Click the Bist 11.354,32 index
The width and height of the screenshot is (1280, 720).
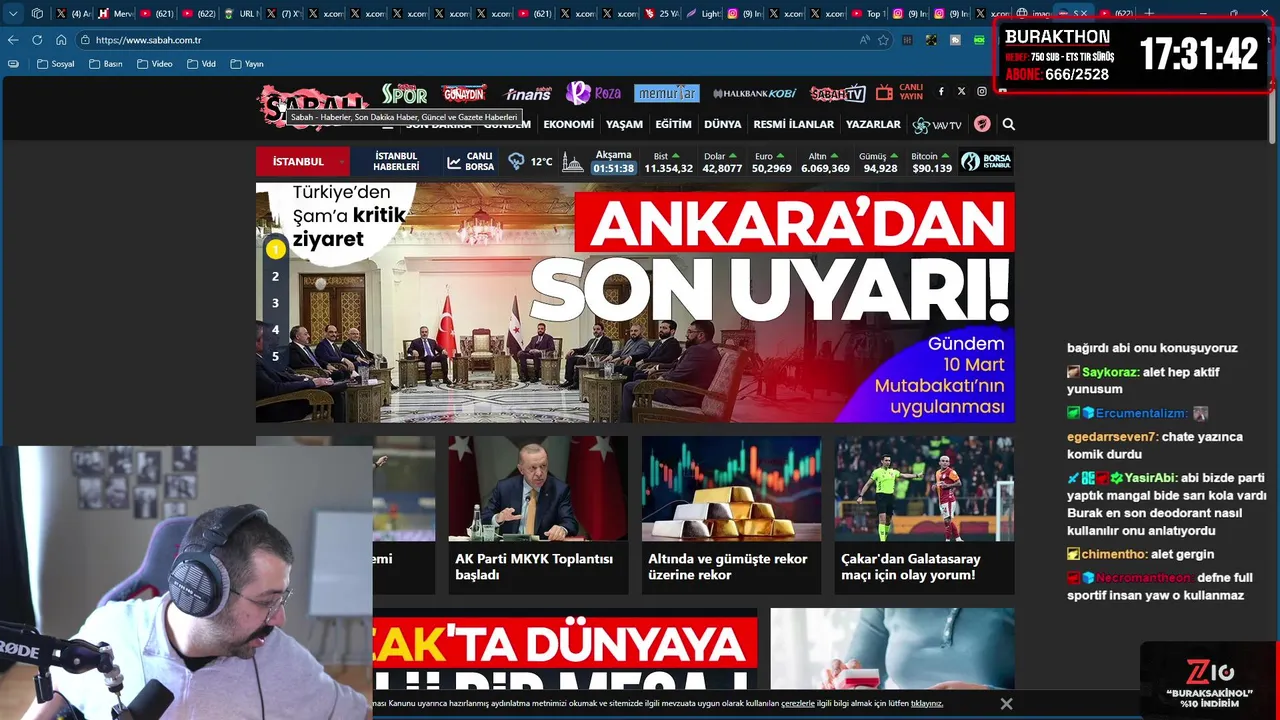pos(668,162)
